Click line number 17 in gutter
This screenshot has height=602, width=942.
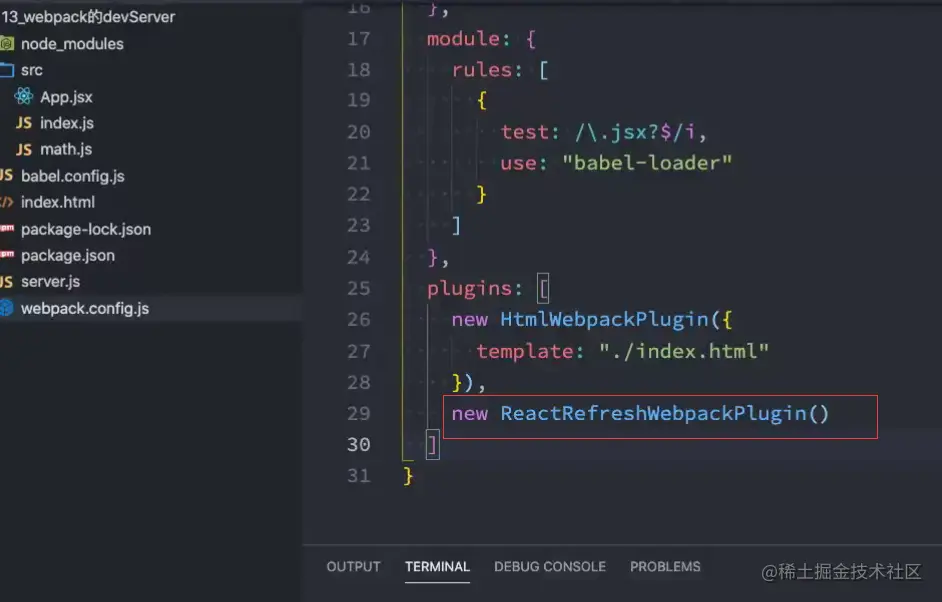coord(359,39)
